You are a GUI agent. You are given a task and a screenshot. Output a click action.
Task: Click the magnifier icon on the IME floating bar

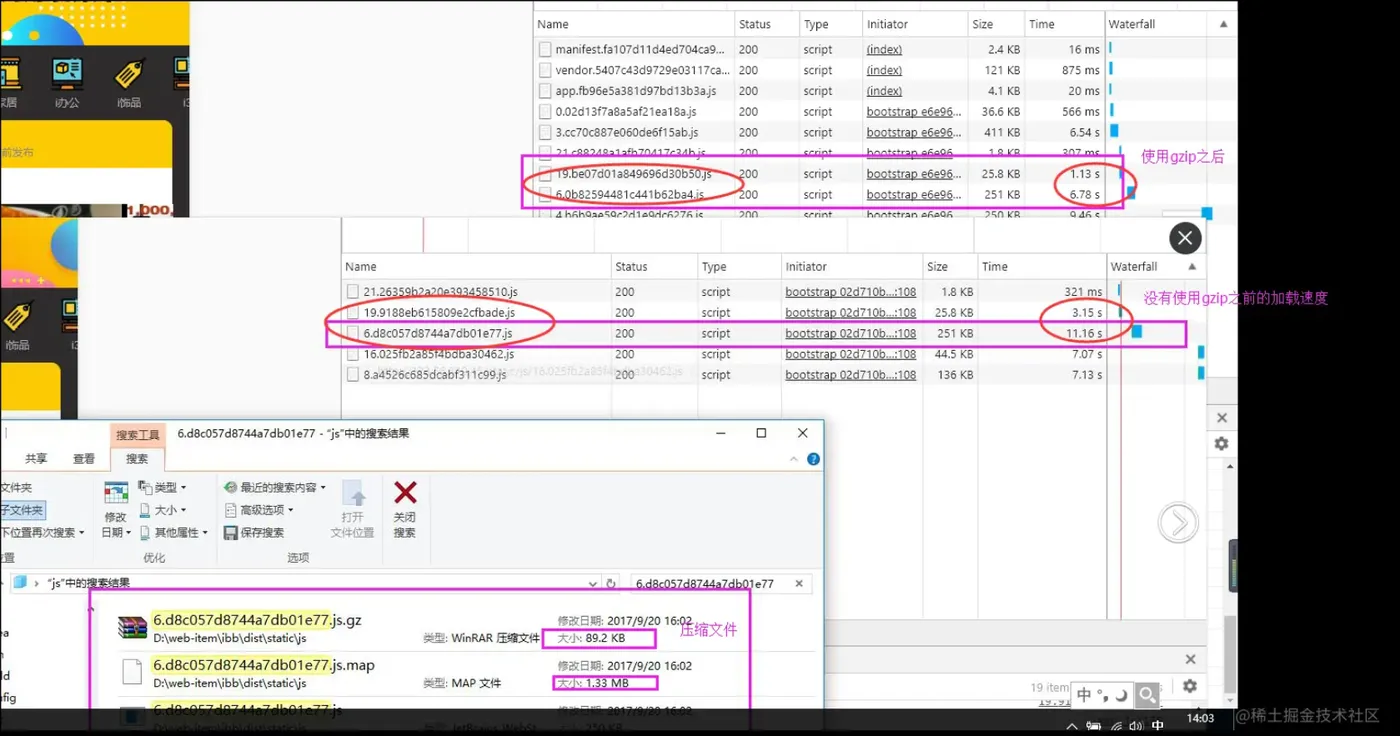point(1148,694)
